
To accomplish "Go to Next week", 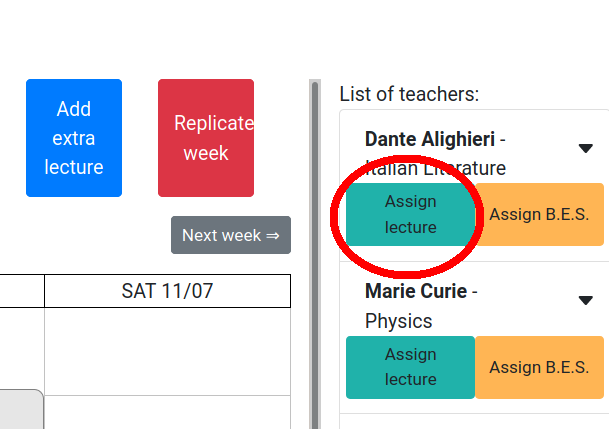I will 231,235.
